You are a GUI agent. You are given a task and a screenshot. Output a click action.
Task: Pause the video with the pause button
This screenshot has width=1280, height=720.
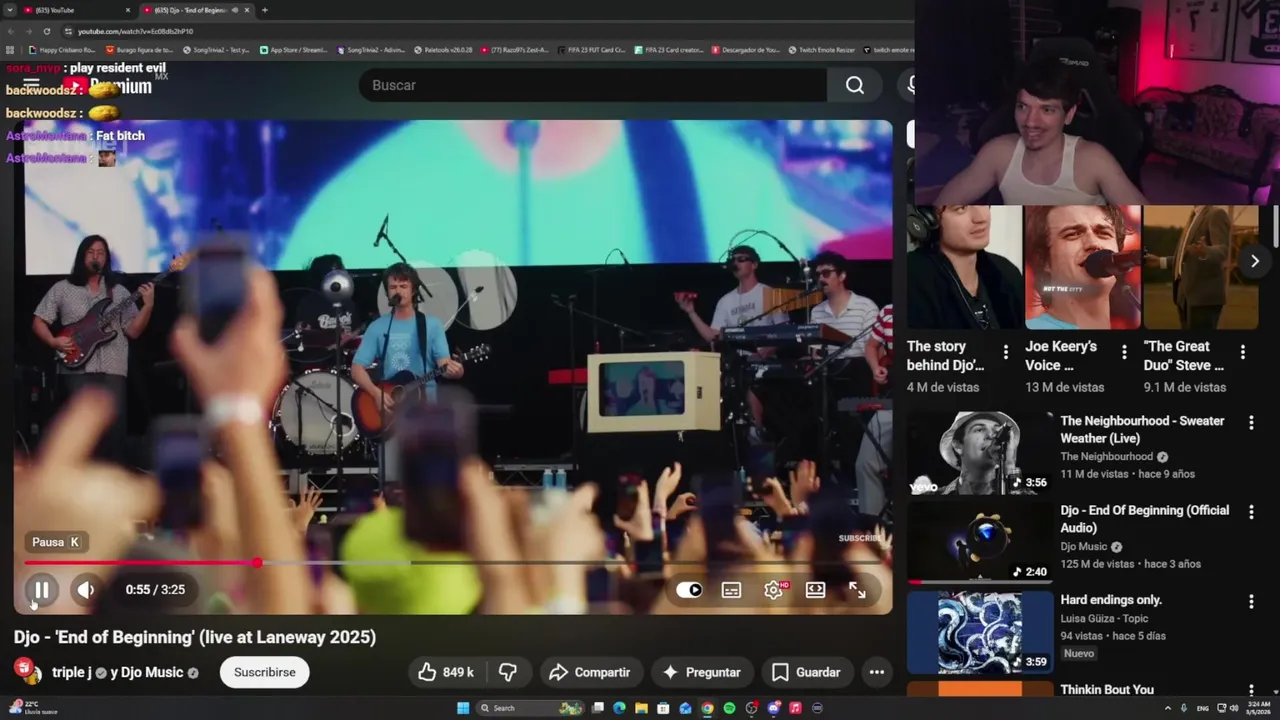coord(41,590)
